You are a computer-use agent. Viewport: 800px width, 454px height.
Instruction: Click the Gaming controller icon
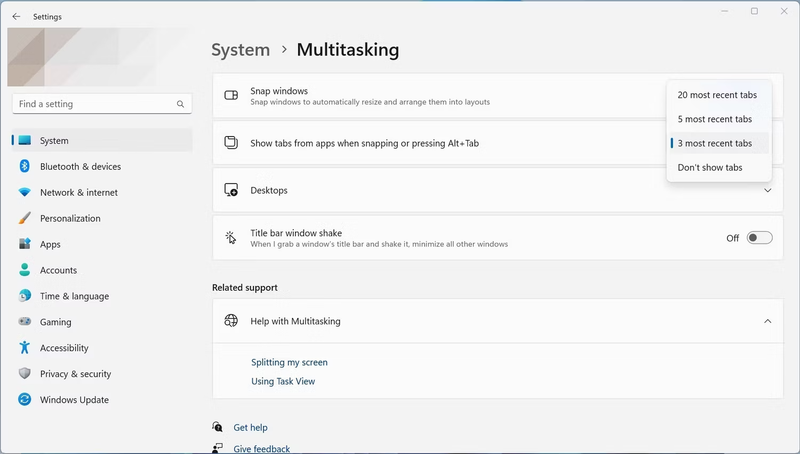click(24, 322)
